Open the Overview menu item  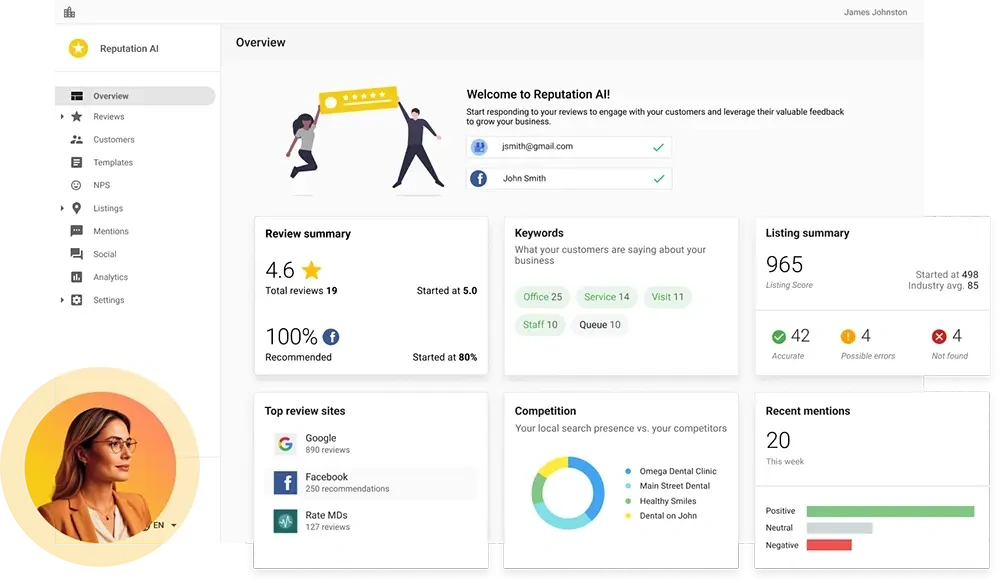pyautogui.click(x=135, y=96)
